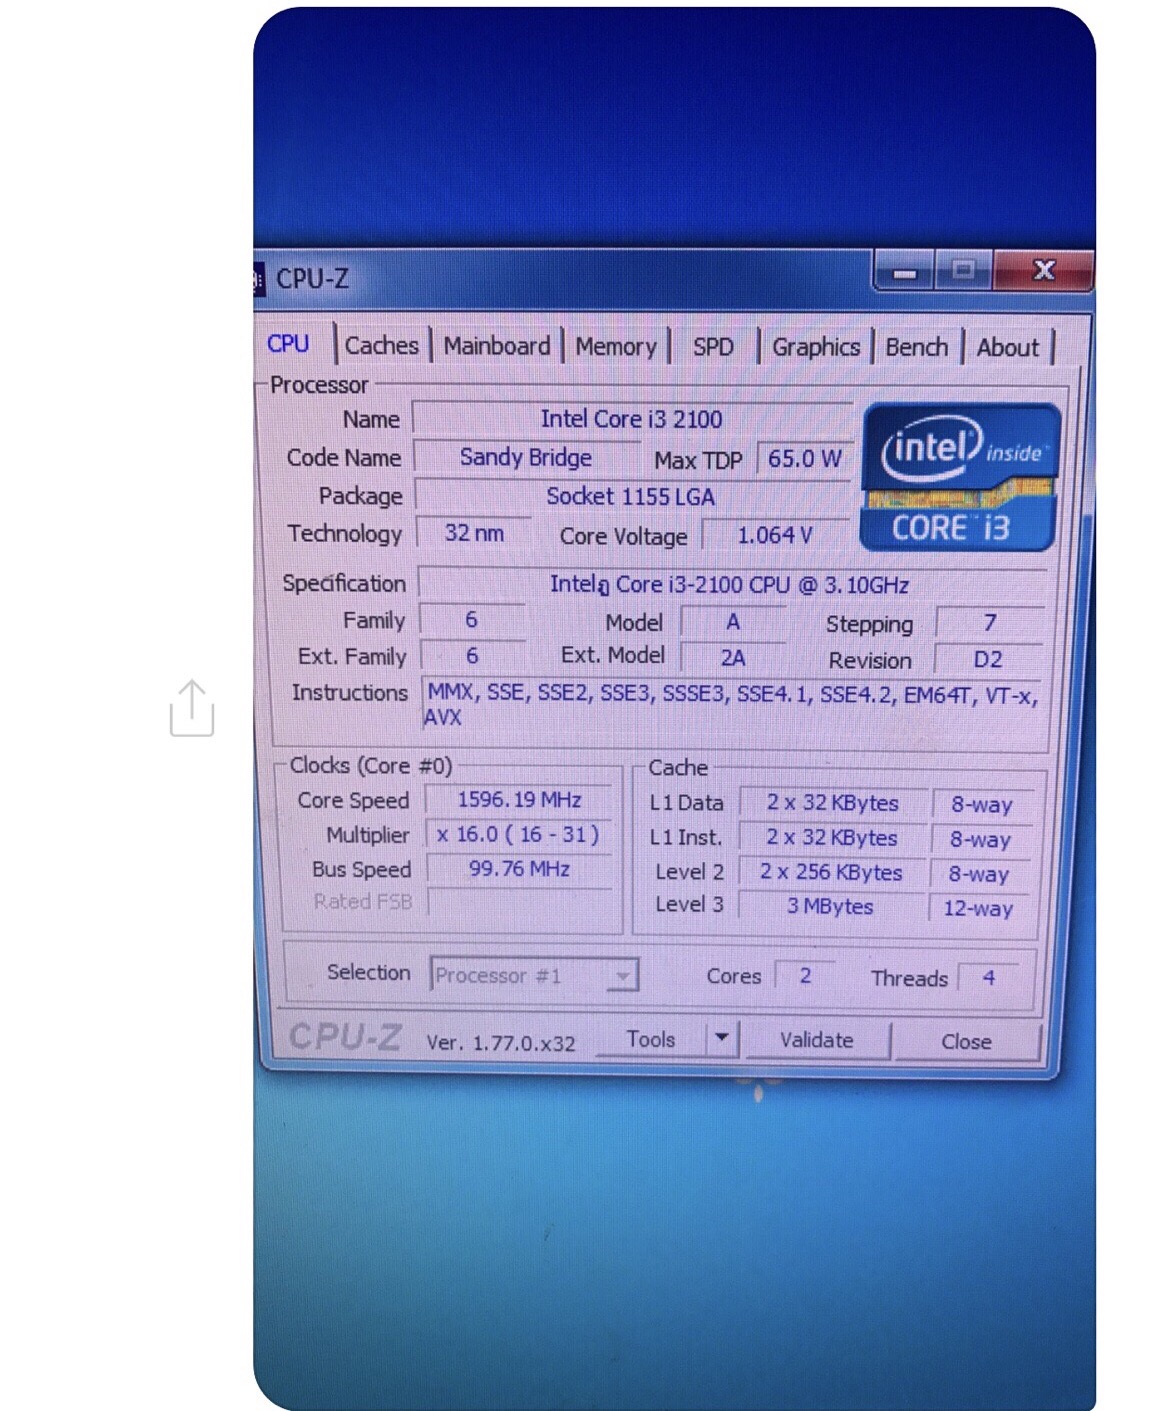Open the Mainboard tab
The height and width of the screenshot is (1411, 1152).
pos(496,346)
